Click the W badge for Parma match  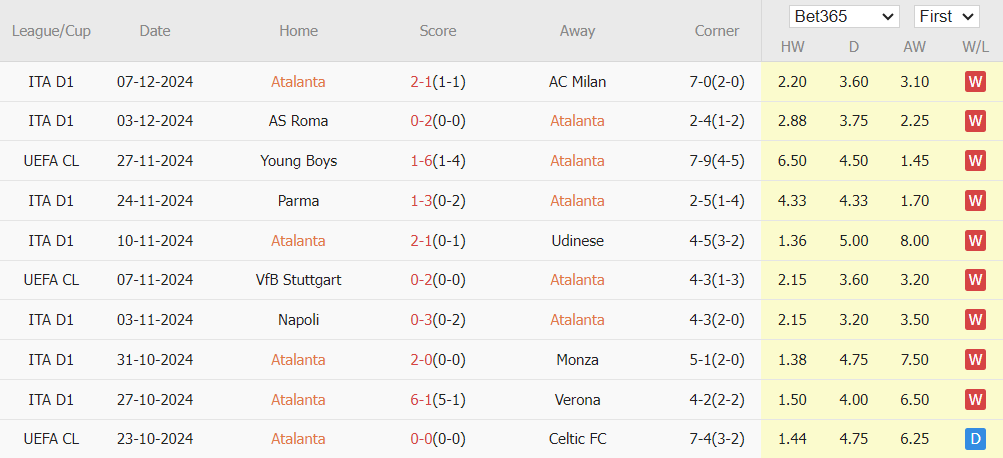click(975, 201)
